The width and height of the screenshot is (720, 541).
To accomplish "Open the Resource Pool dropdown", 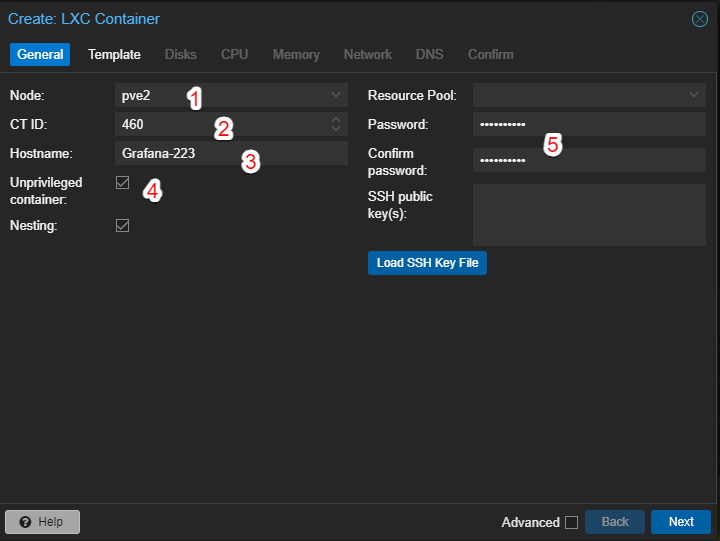I will pos(694,96).
